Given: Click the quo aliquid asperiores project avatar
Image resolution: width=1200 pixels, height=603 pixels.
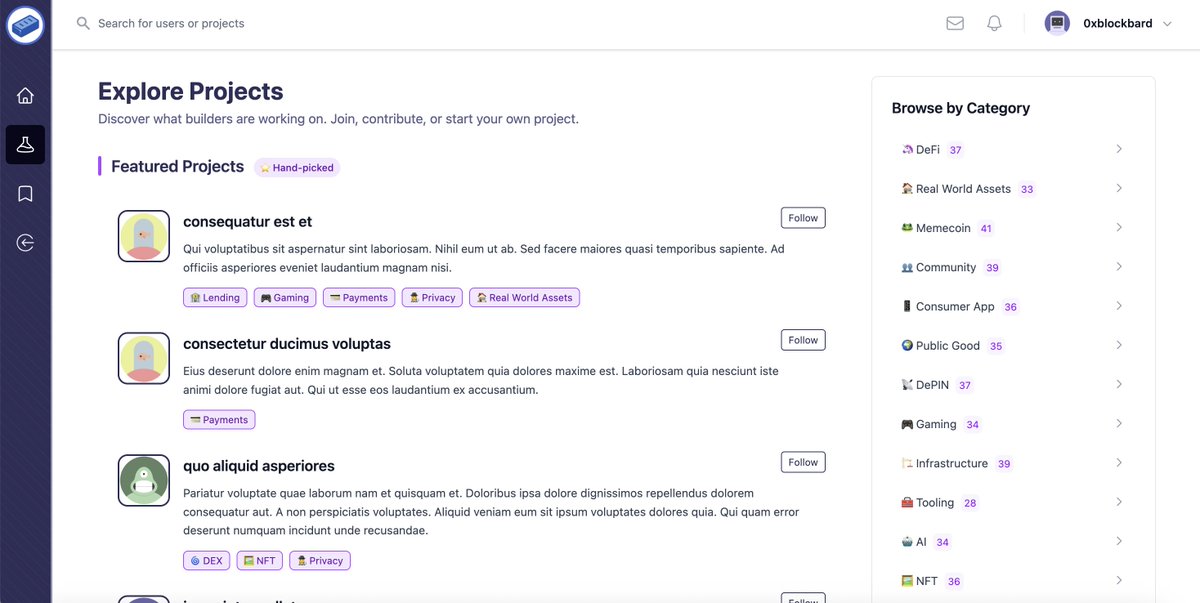Looking at the screenshot, I should pos(143,480).
